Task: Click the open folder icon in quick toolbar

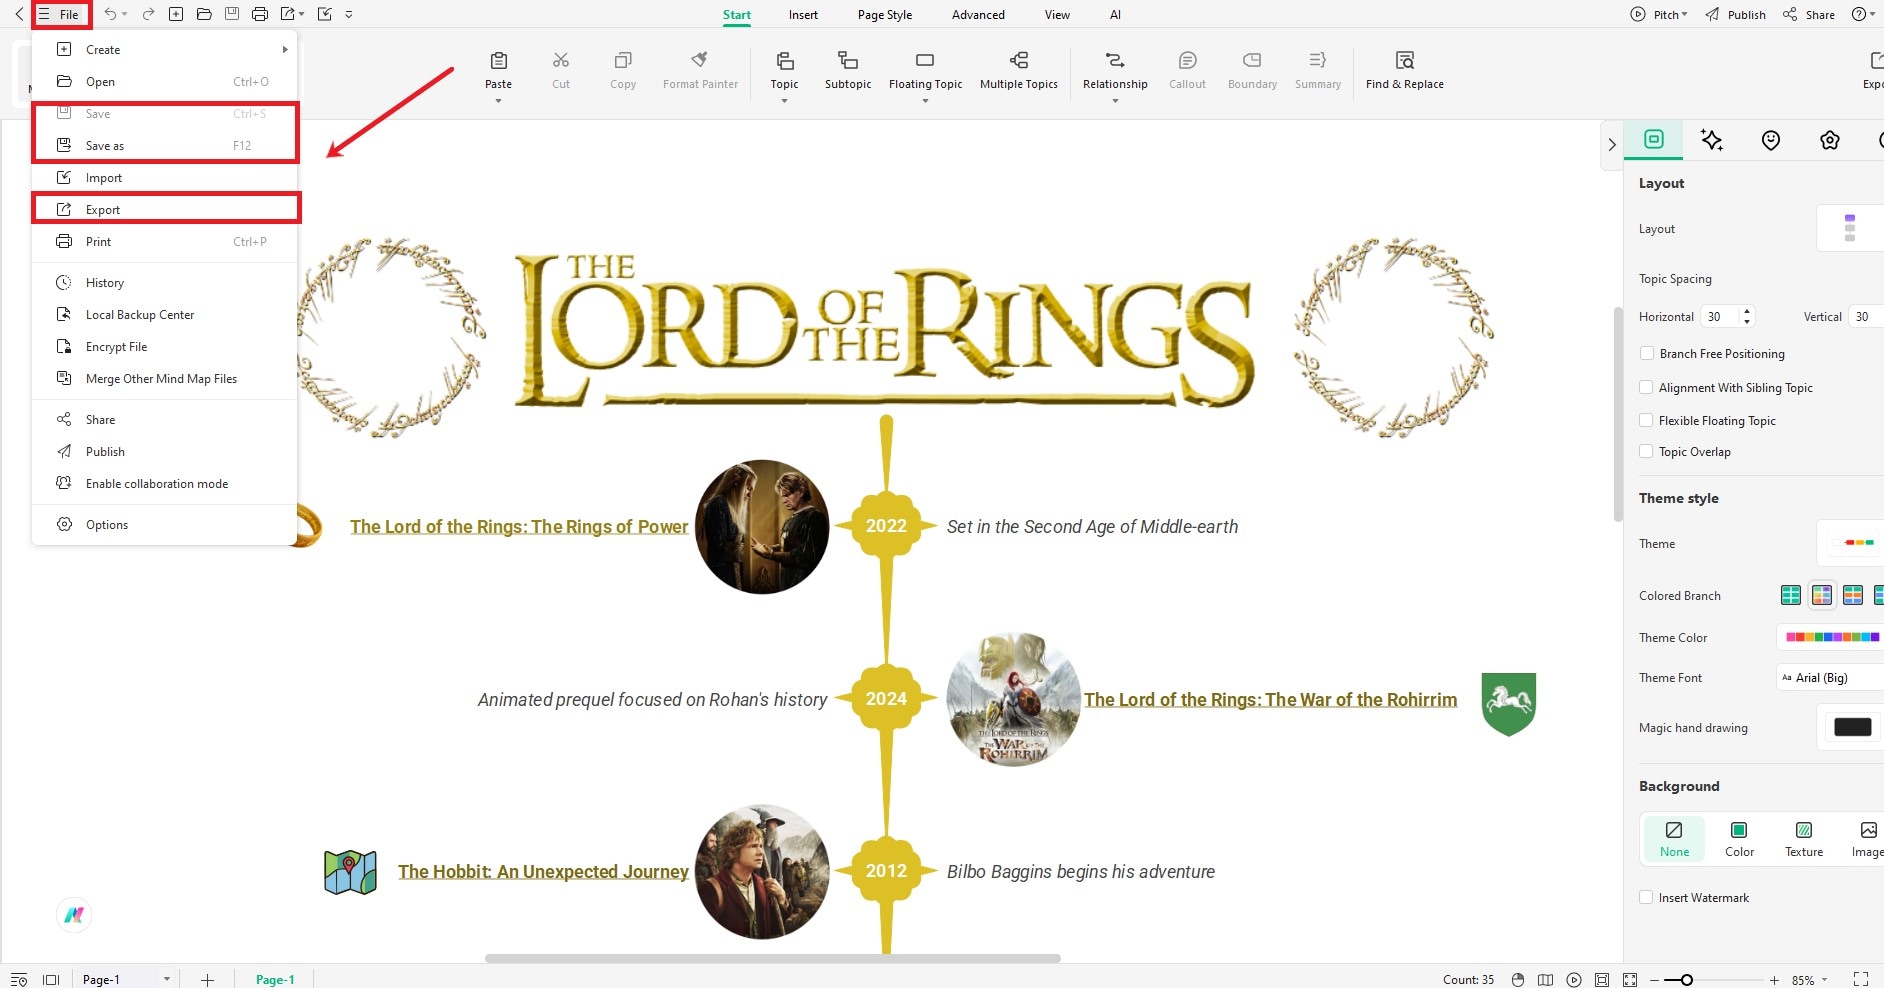Action: coord(204,14)
